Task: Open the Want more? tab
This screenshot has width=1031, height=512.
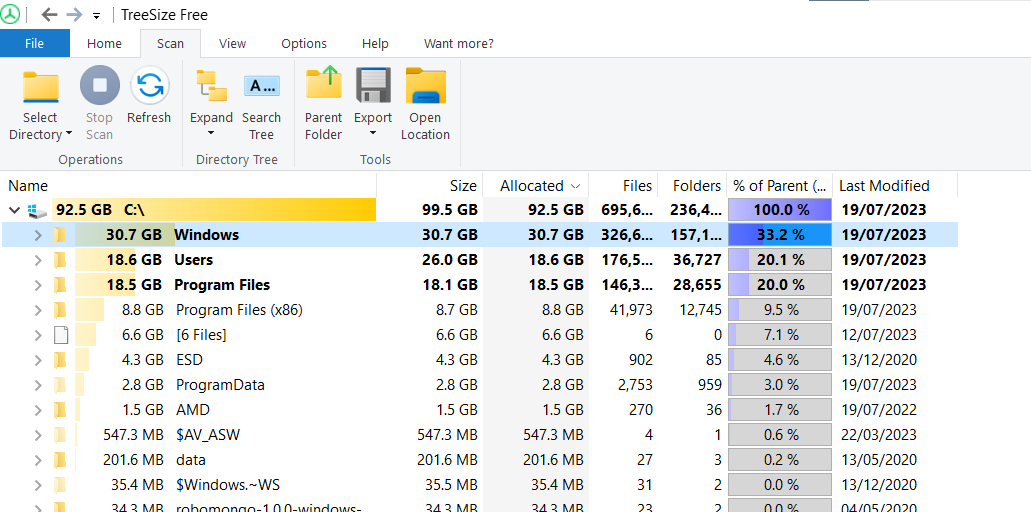Action: pyautogui.click(x=458, y=43)
